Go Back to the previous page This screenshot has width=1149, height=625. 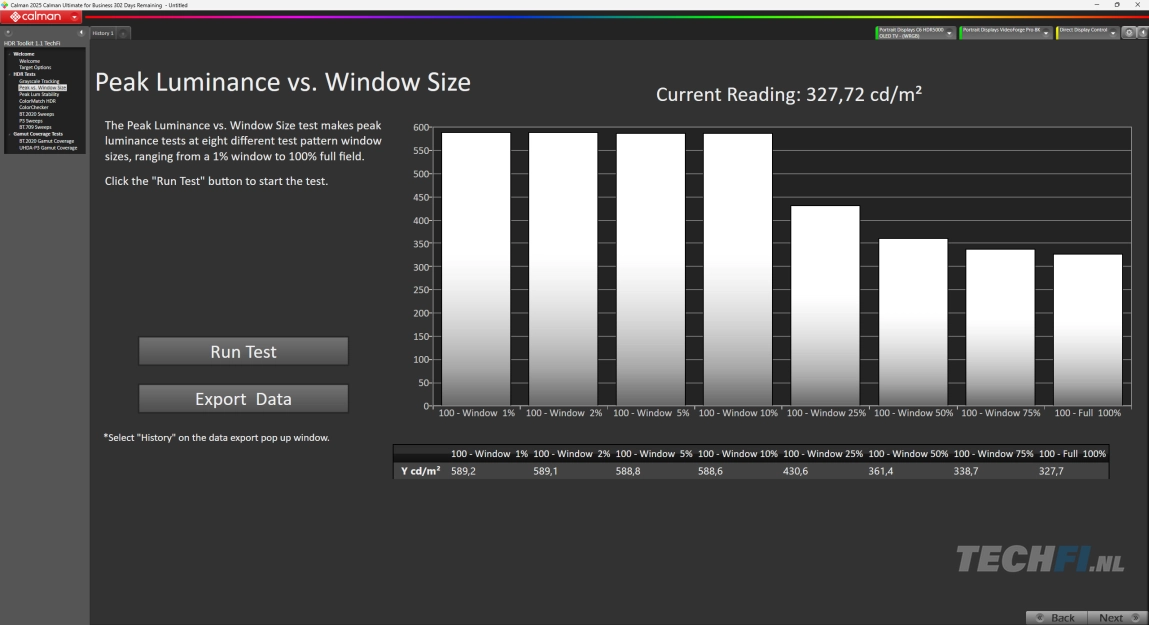(1055, 617)
